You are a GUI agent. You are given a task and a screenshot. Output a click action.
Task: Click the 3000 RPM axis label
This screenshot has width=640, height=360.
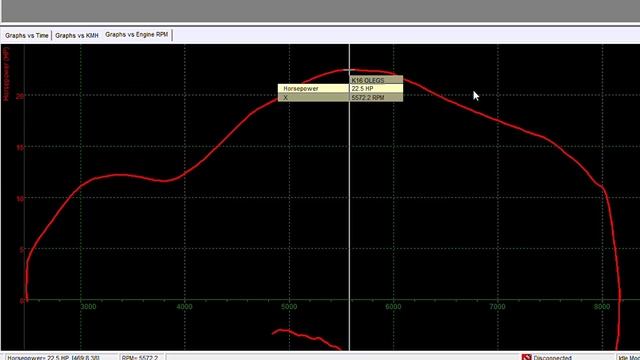pos(88,307)
